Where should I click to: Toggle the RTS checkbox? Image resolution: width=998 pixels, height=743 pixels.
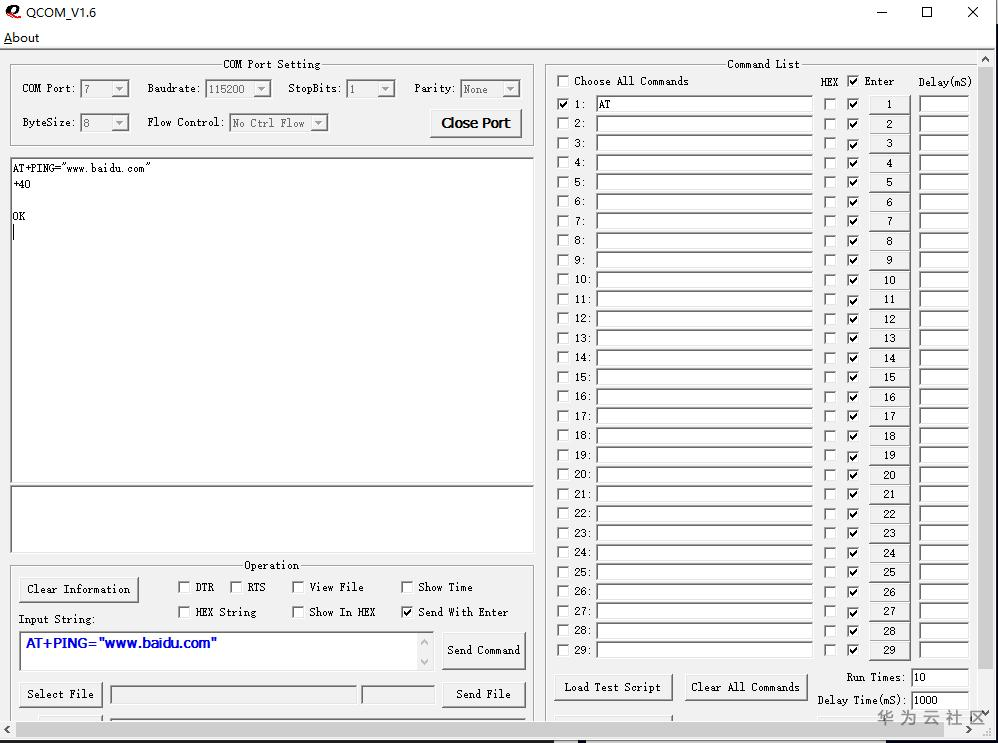[236, 587]
